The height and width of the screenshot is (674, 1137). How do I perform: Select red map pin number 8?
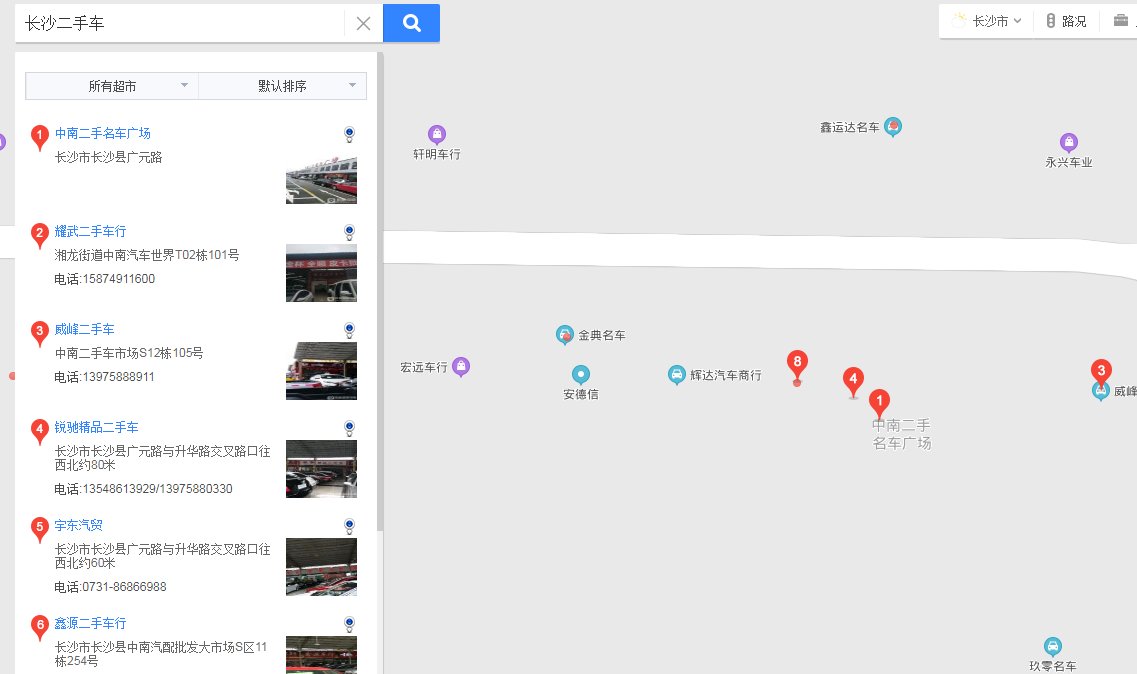click(797, 363)
